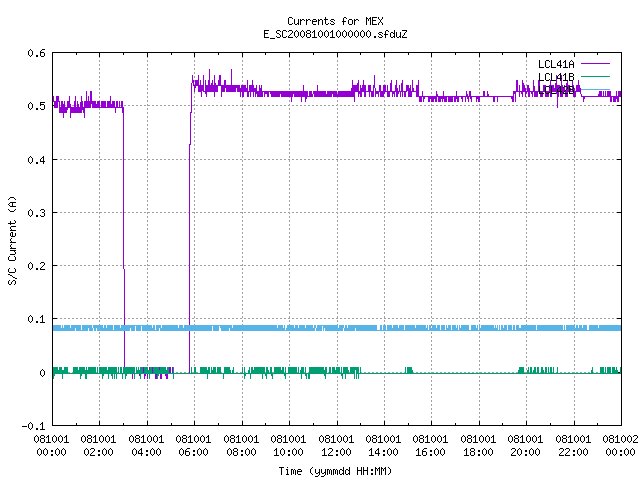
Task: Click the '081001 18:00' x-axis tick label
Action: (478, 446)
